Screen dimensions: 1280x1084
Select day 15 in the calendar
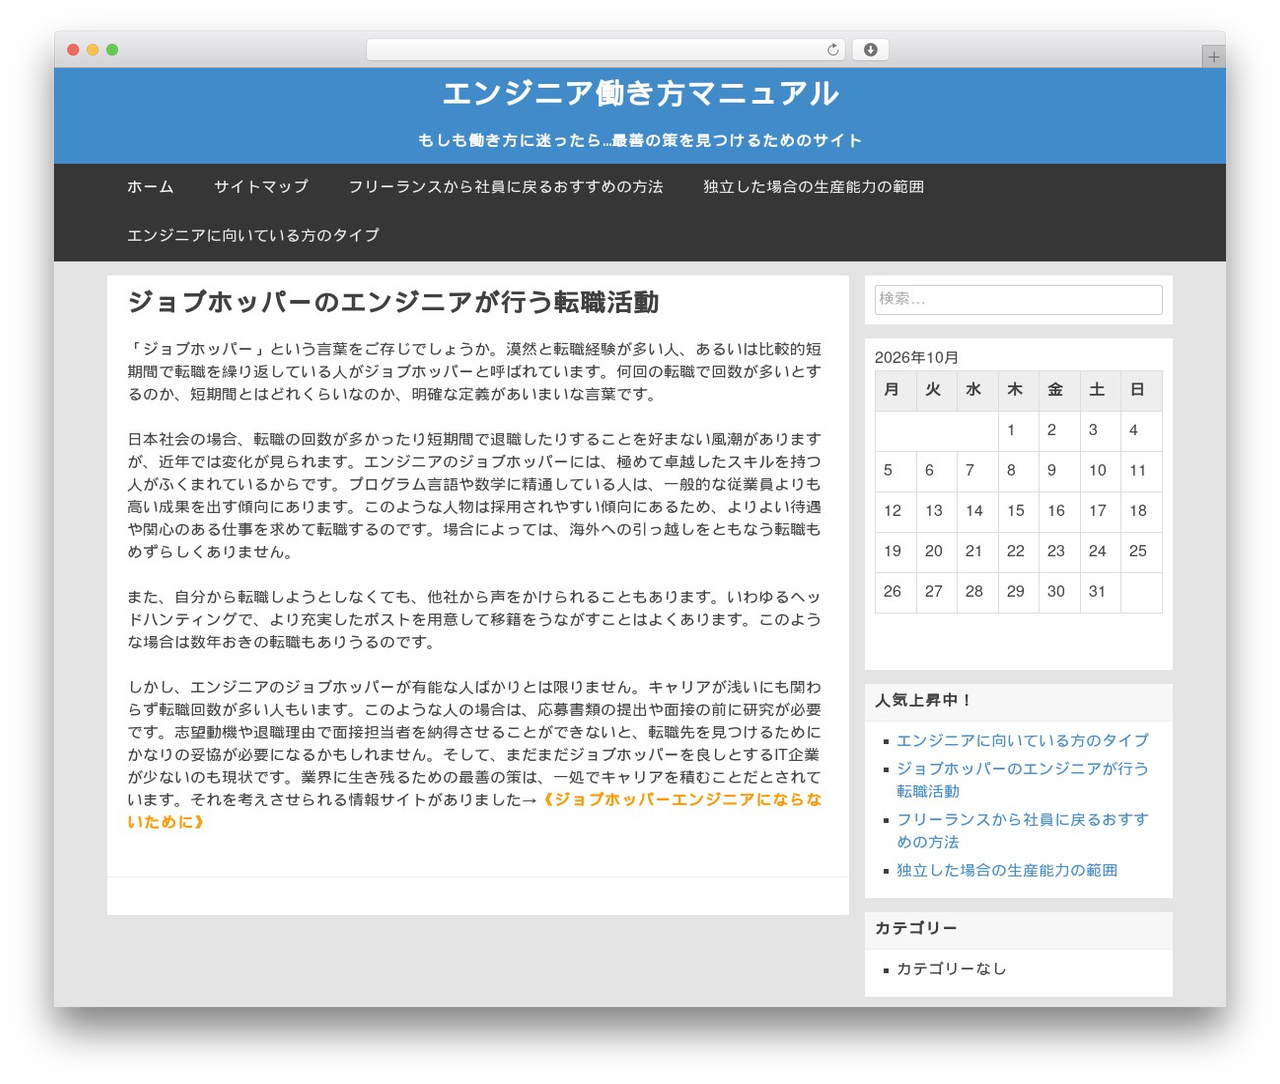(1016, 511)
